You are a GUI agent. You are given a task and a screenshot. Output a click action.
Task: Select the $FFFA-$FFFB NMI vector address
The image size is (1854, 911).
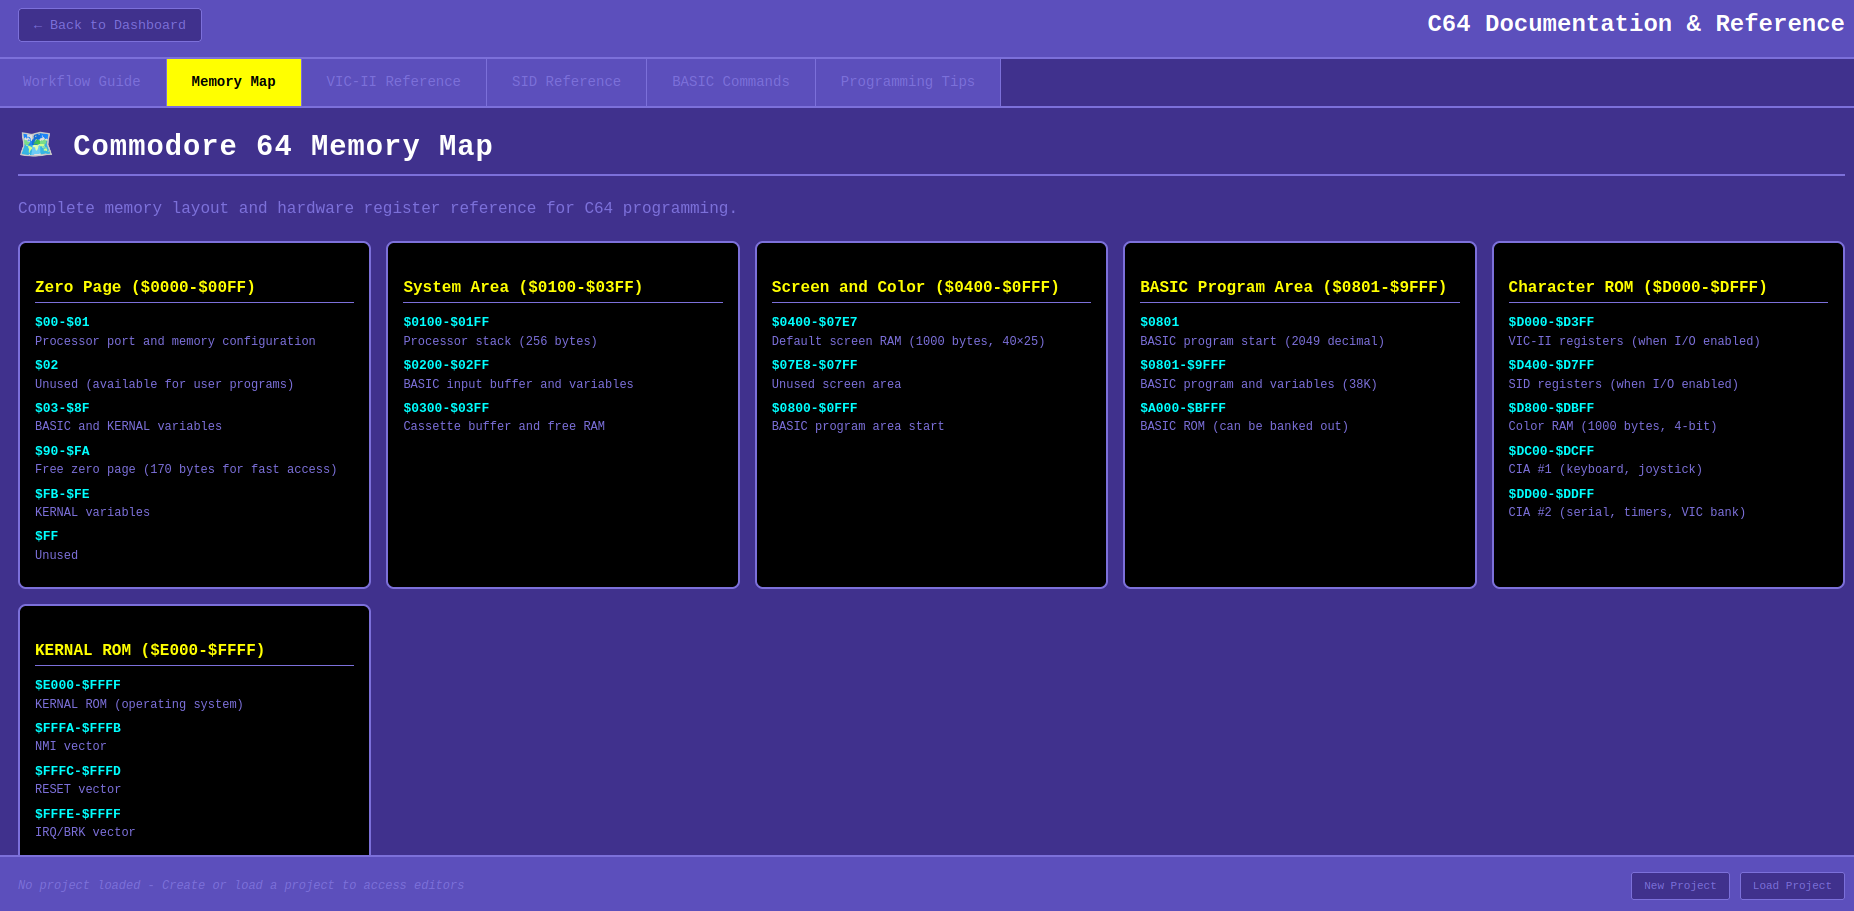click(78, 728)
